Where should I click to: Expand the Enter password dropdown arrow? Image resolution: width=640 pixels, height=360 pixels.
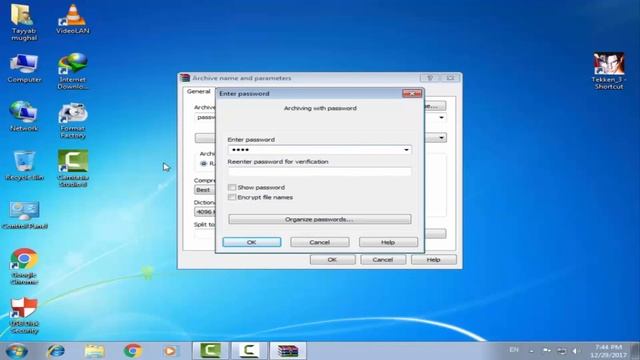pos(406,150)
